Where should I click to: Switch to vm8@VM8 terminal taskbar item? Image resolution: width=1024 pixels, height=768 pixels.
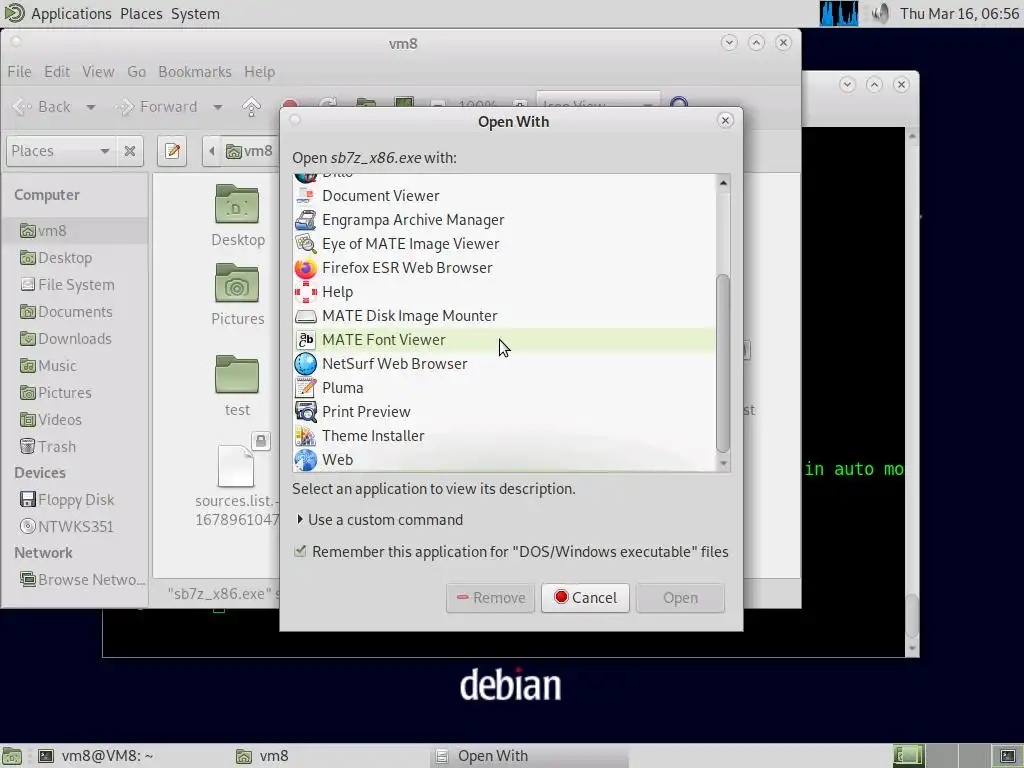[x=96, y=756]
